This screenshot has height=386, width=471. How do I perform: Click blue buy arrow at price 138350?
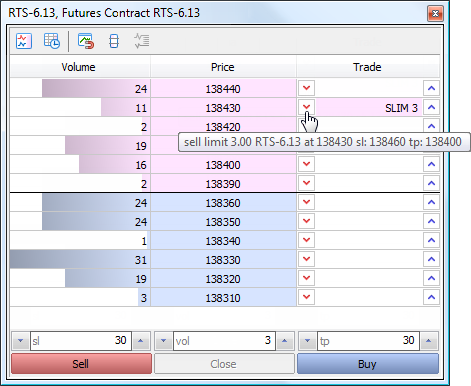(x=431, y=221)
